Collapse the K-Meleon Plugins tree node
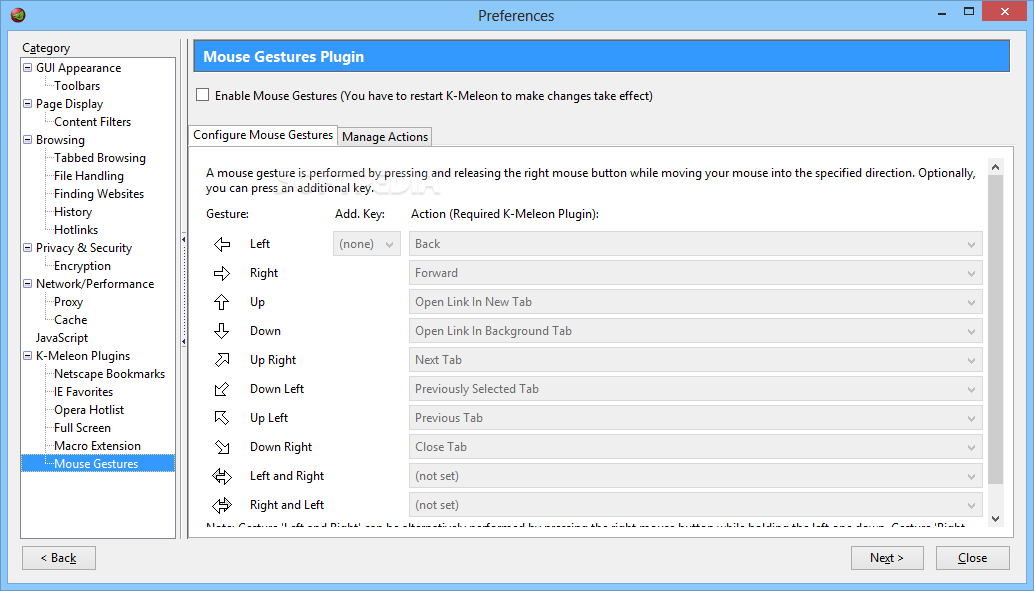1034x591 pixels. [x=28, y=356]
